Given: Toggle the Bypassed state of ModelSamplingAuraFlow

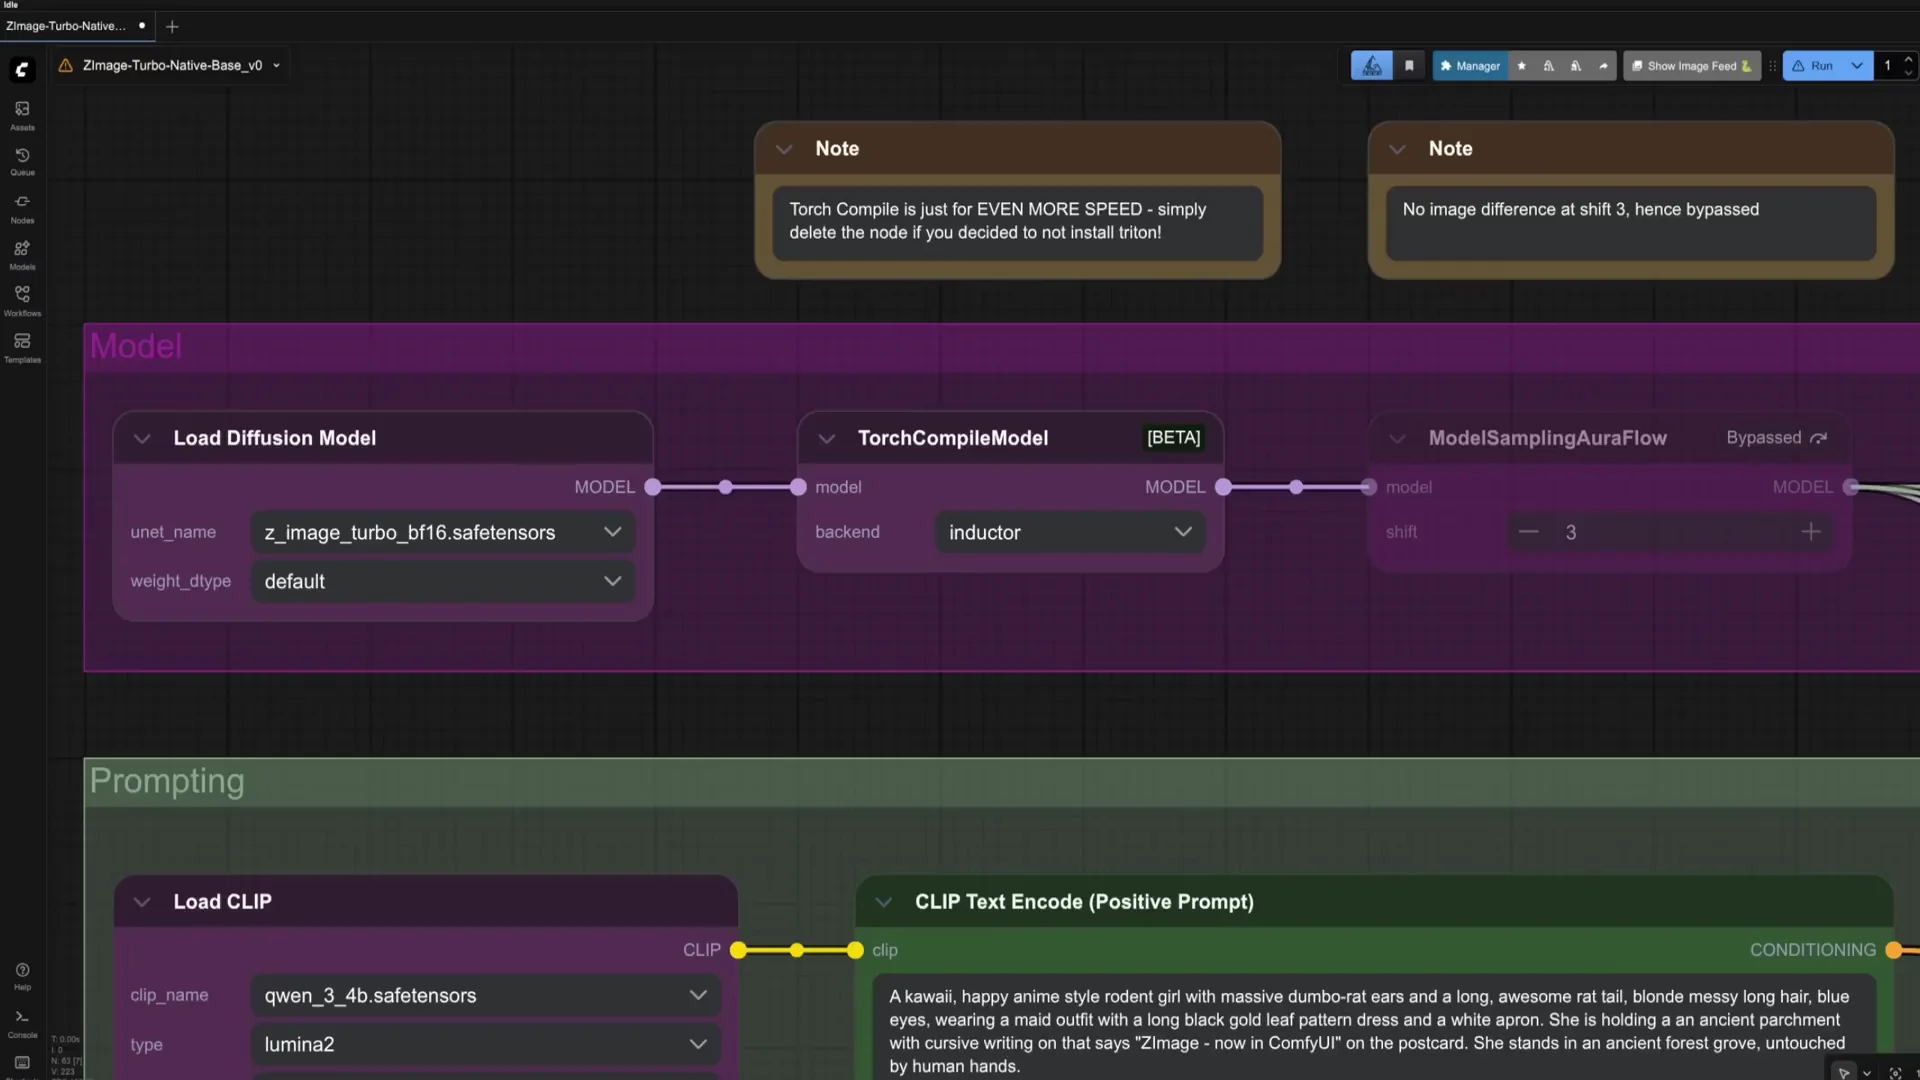Looking at the screenshot, I should (1820, 438).
